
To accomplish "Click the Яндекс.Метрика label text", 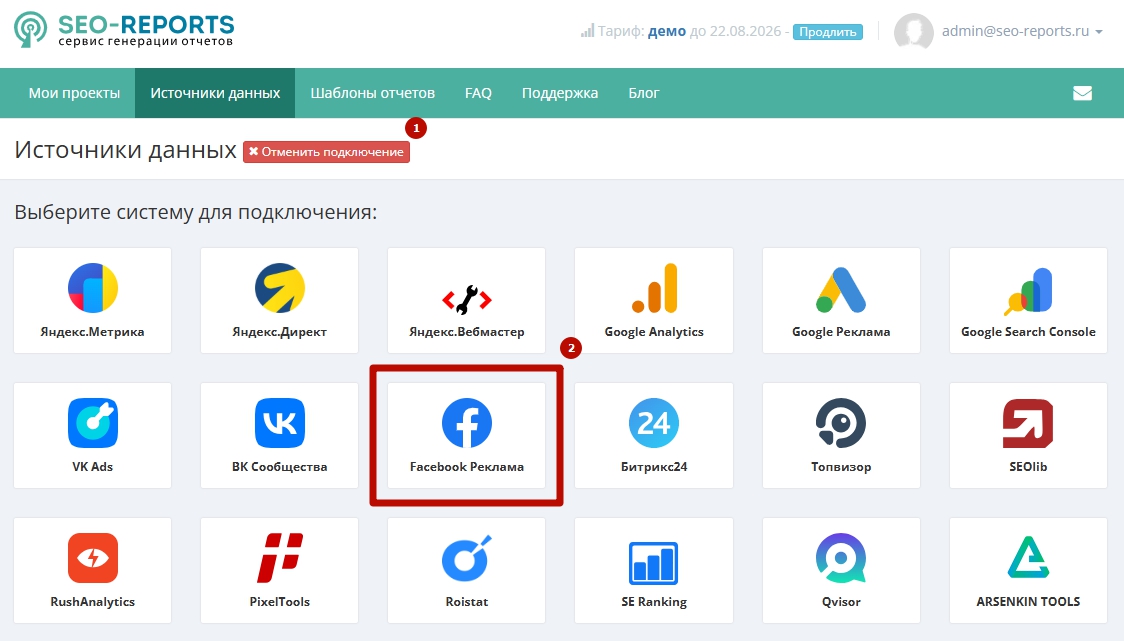I will point(92,332).
